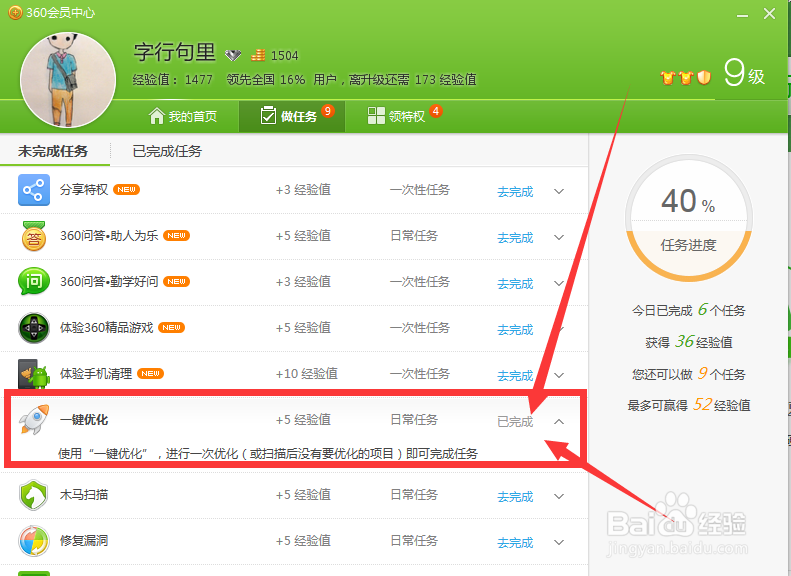Click the 最多可赢得 52 经验值 text
The image size is (791, 576).
click(689, 405)
